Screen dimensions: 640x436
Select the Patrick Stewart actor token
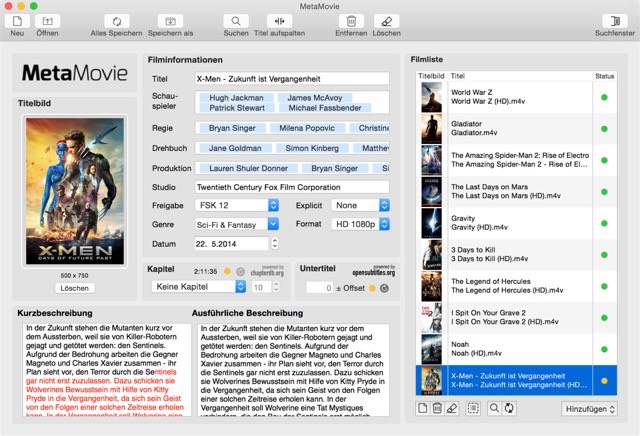pyautogui.click(x=237, y=108)
